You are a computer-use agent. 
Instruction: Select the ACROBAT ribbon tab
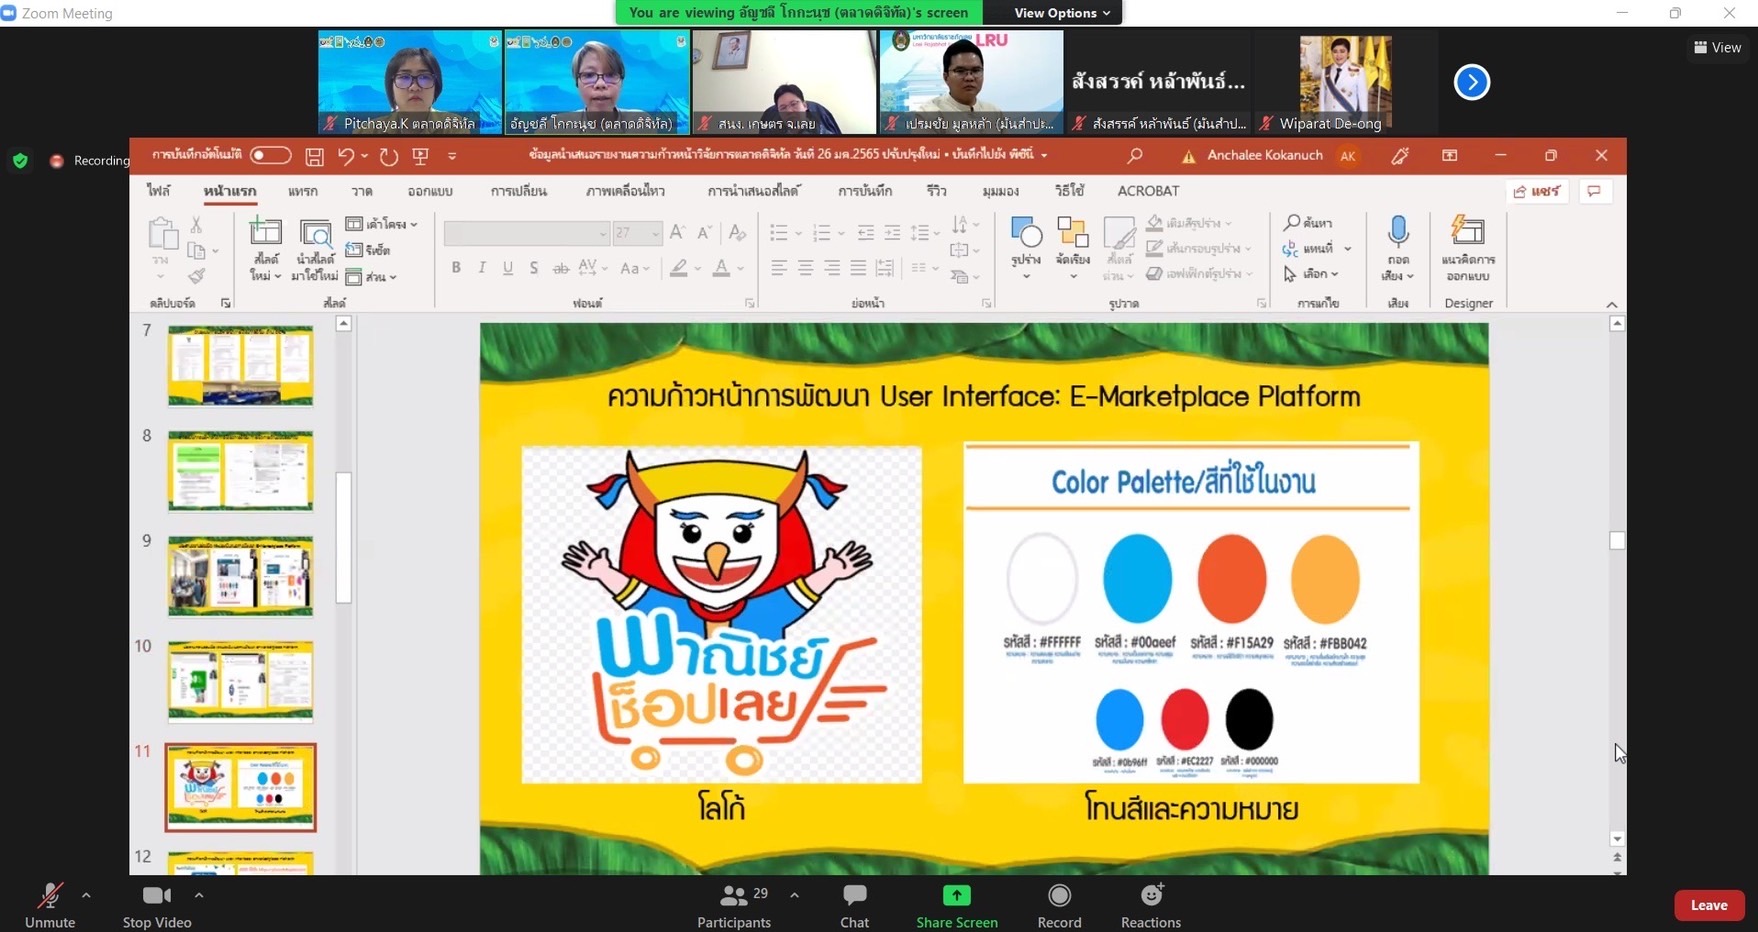[1148, 191]
